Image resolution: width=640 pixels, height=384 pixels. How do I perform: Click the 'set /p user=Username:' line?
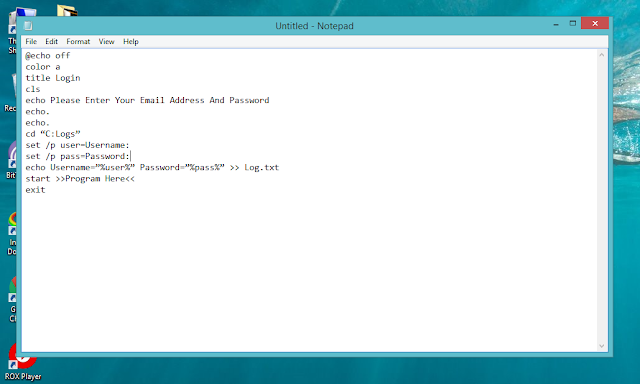(x=78, y=145)
